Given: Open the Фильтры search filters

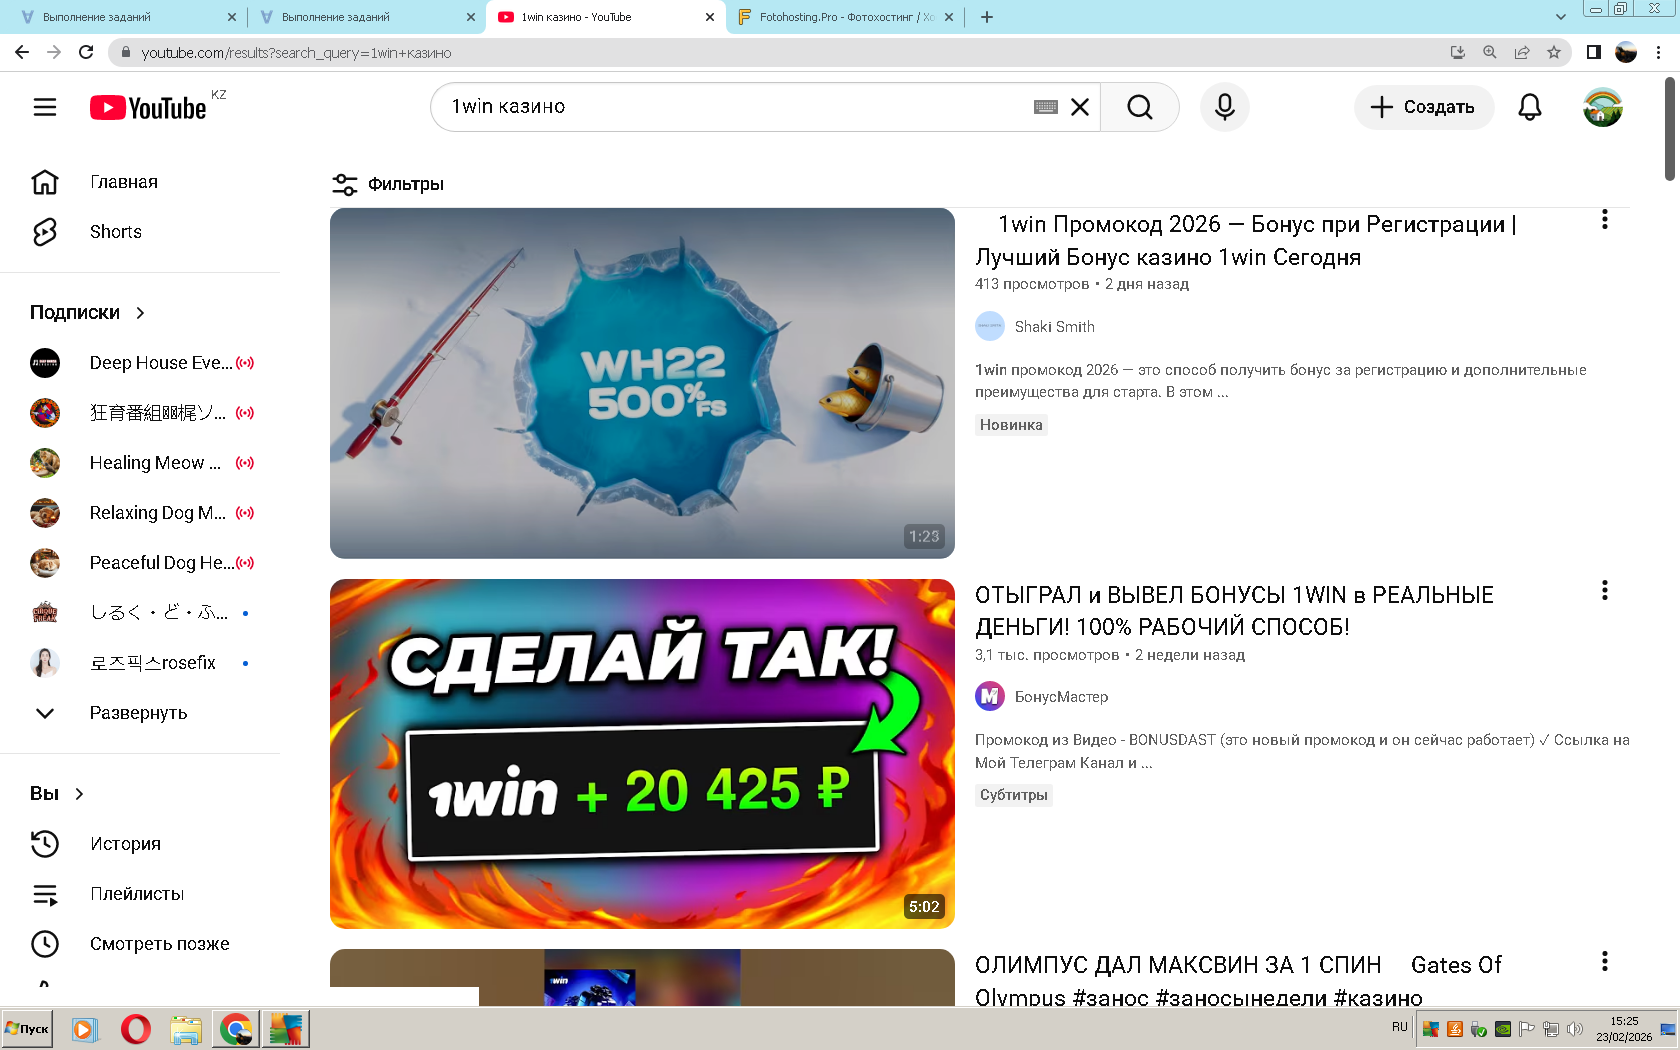Looking at the screenshot, I should [x=388, y=184].
